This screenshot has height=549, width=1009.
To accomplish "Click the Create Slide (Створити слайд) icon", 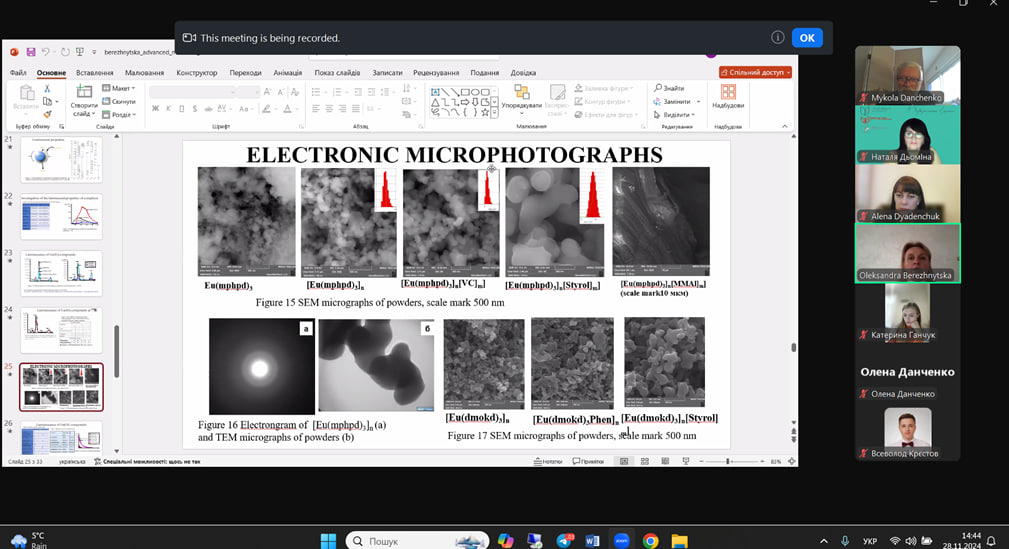I will click(x=84, y=93).
